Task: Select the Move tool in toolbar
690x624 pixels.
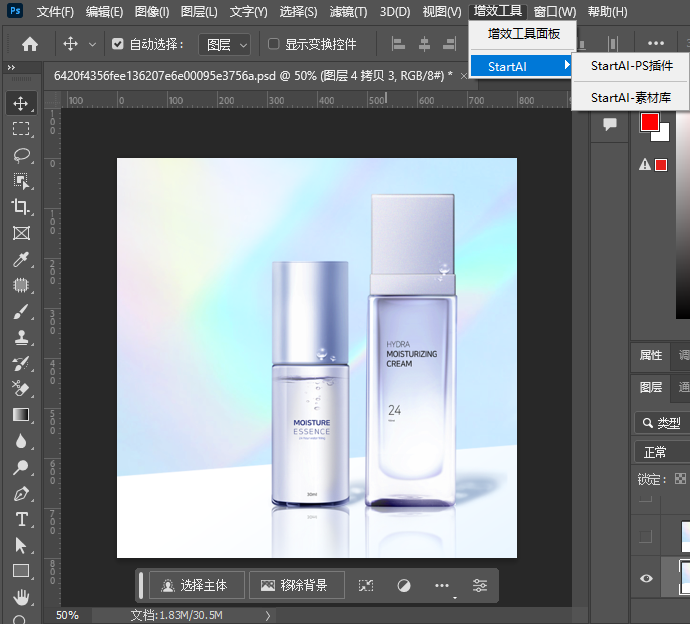Action: (x=21, y=103)
